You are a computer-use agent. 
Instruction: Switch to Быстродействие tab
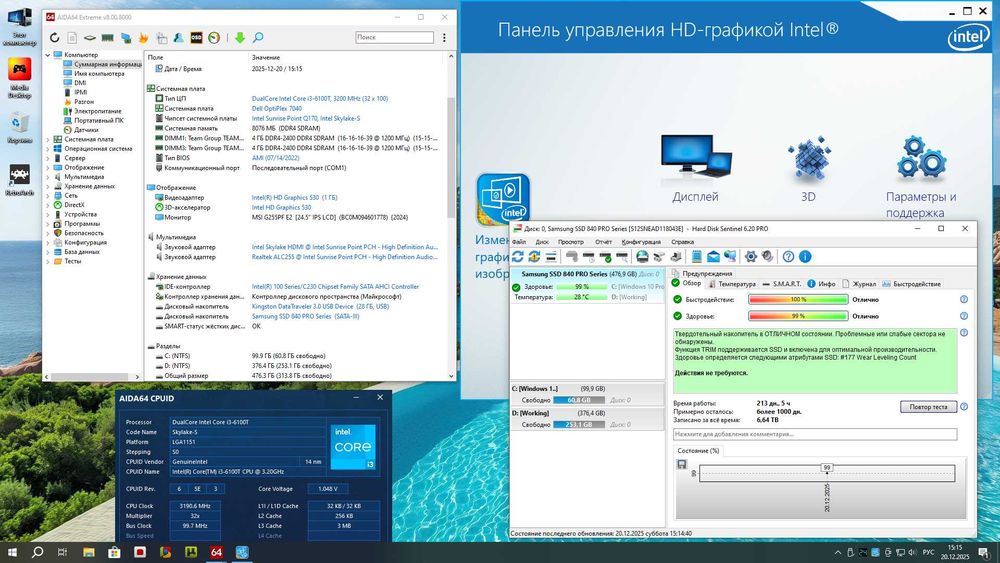[911, 284]
